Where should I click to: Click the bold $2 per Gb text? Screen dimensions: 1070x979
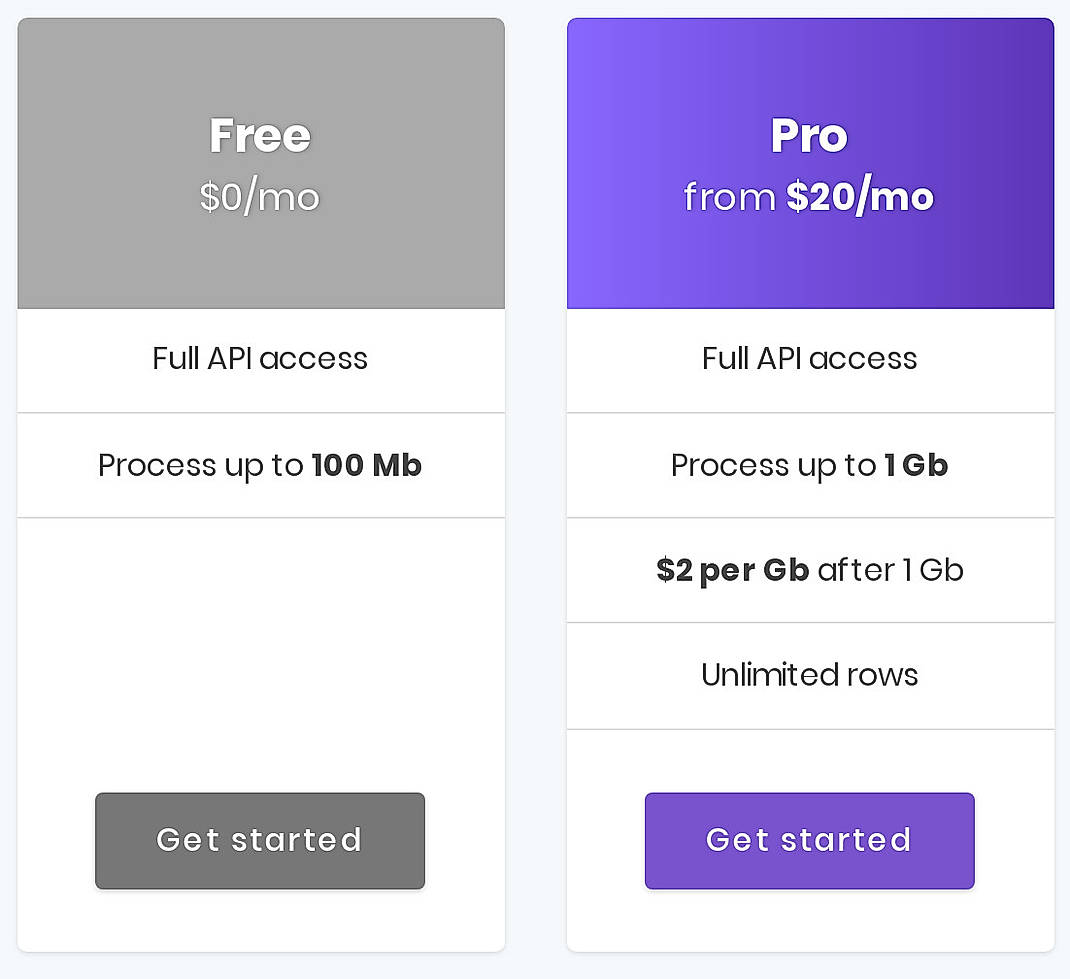point(731,570)
